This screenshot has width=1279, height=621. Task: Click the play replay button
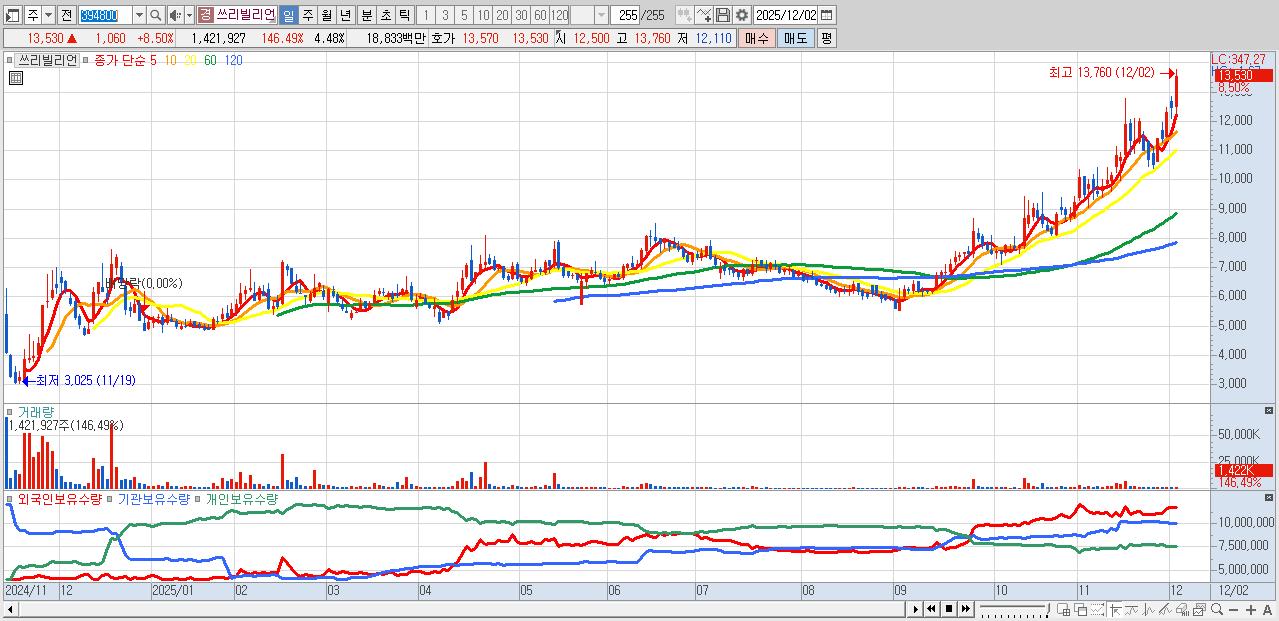(916, 609)
